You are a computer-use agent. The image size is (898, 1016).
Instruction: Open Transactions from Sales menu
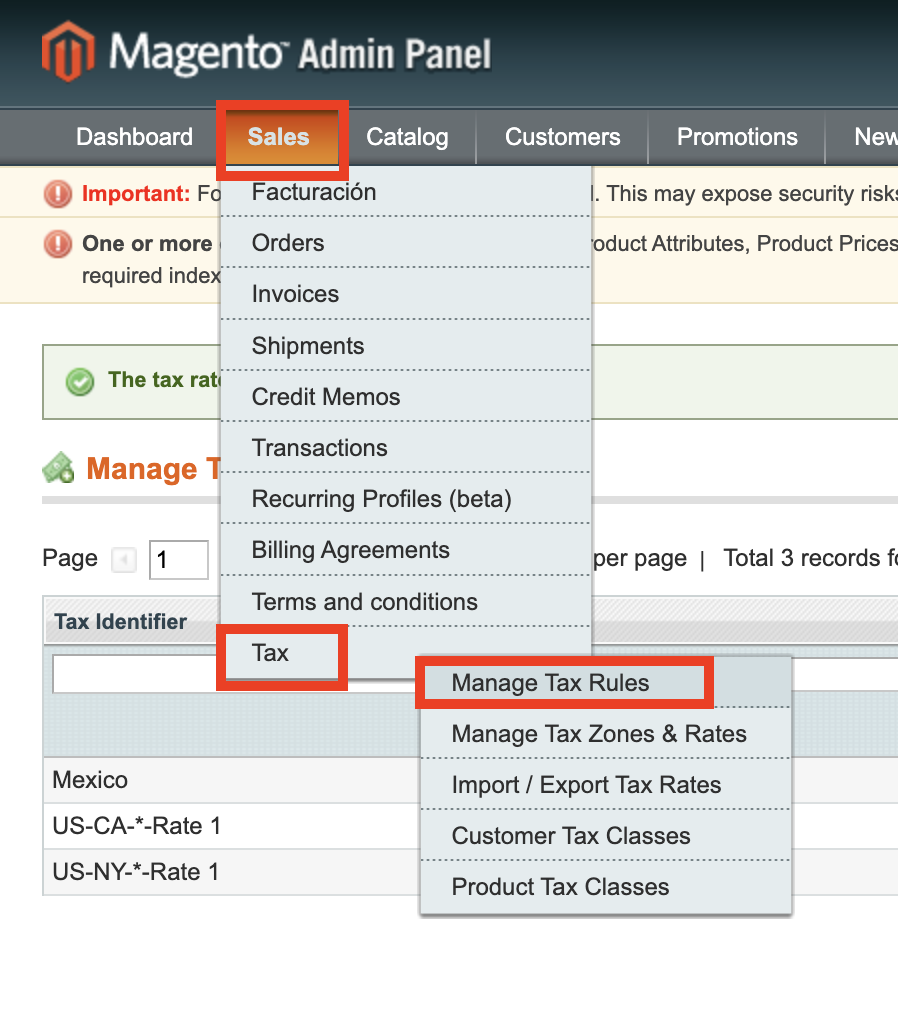tap(406, 448)
